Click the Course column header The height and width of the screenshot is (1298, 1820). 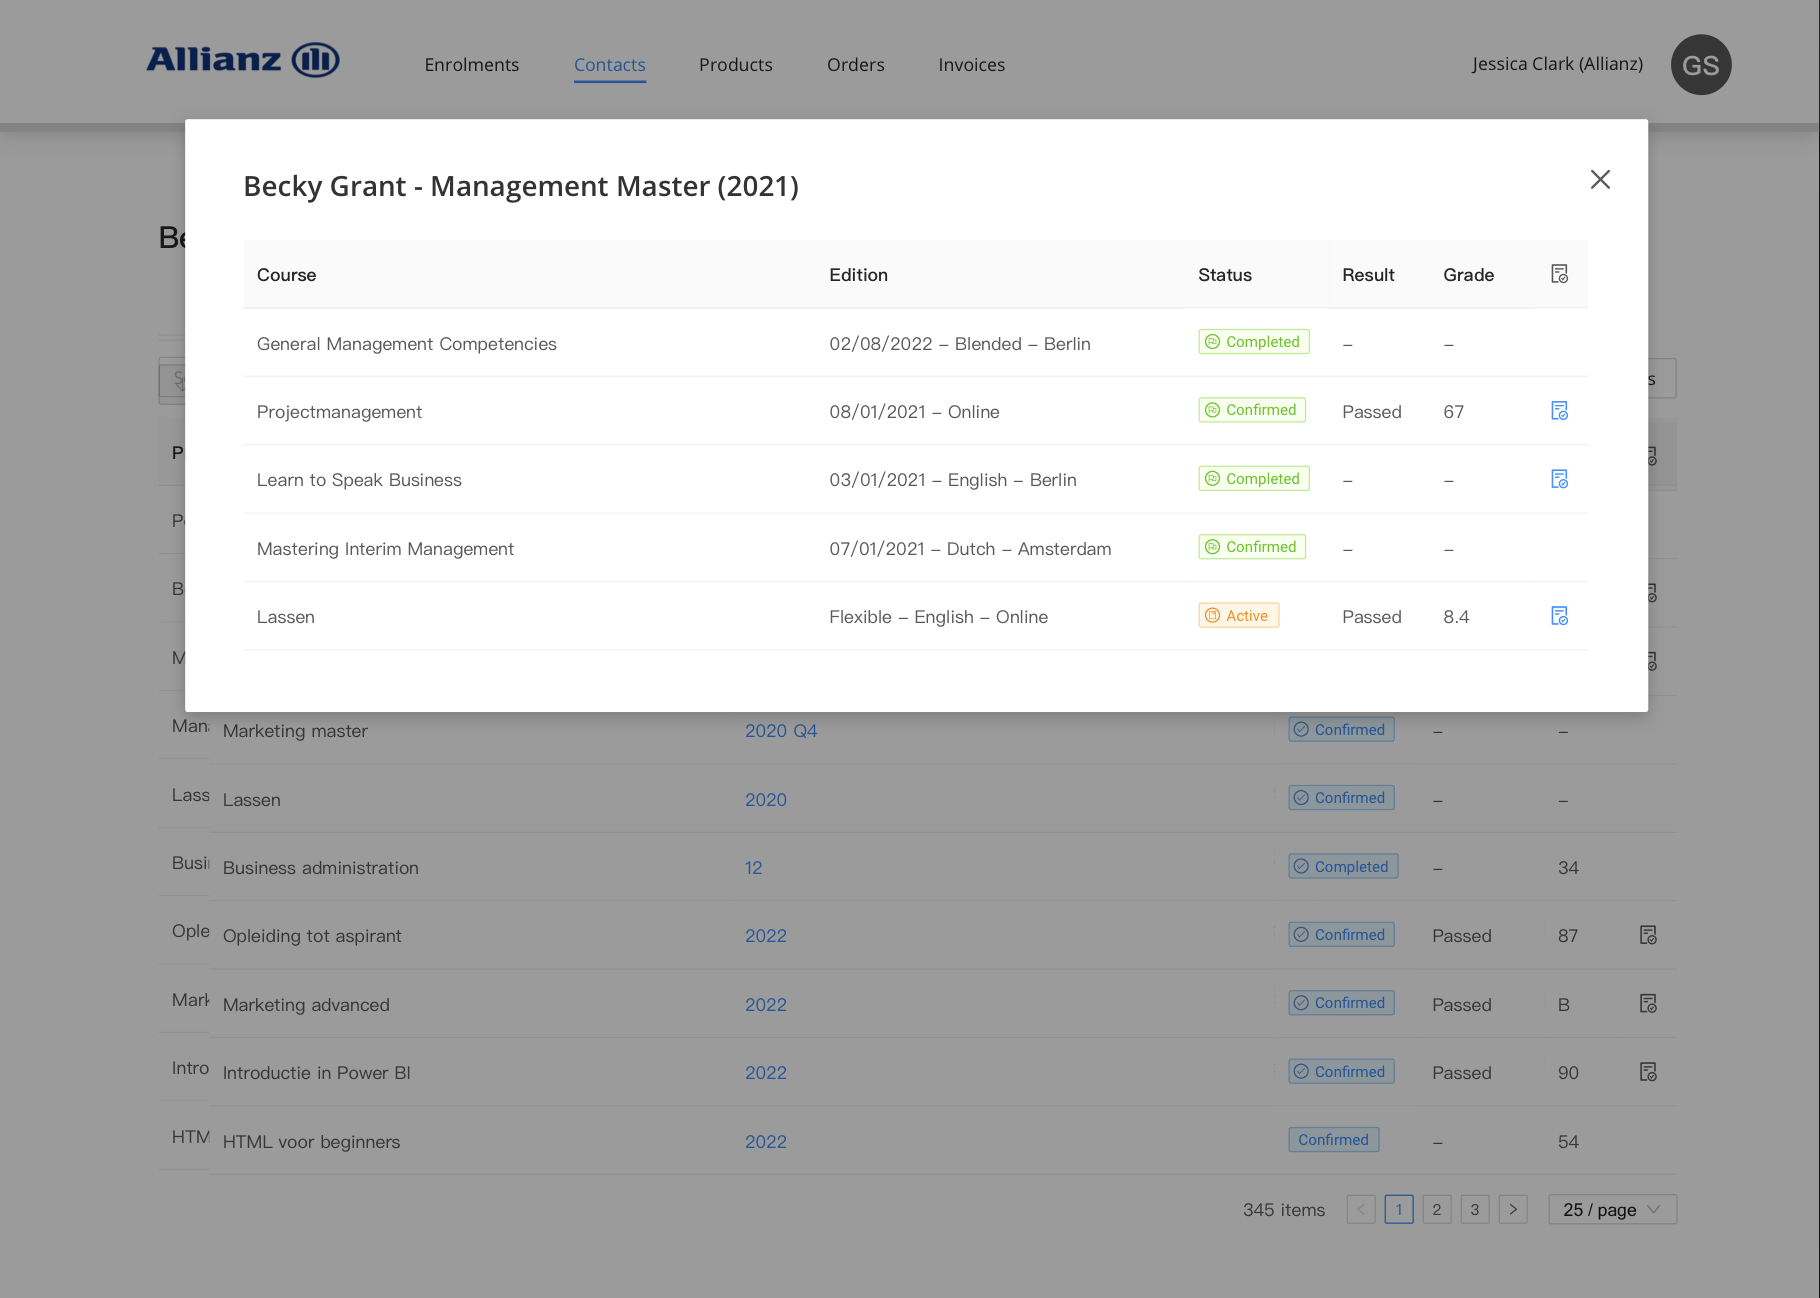[x=286, y=275]
